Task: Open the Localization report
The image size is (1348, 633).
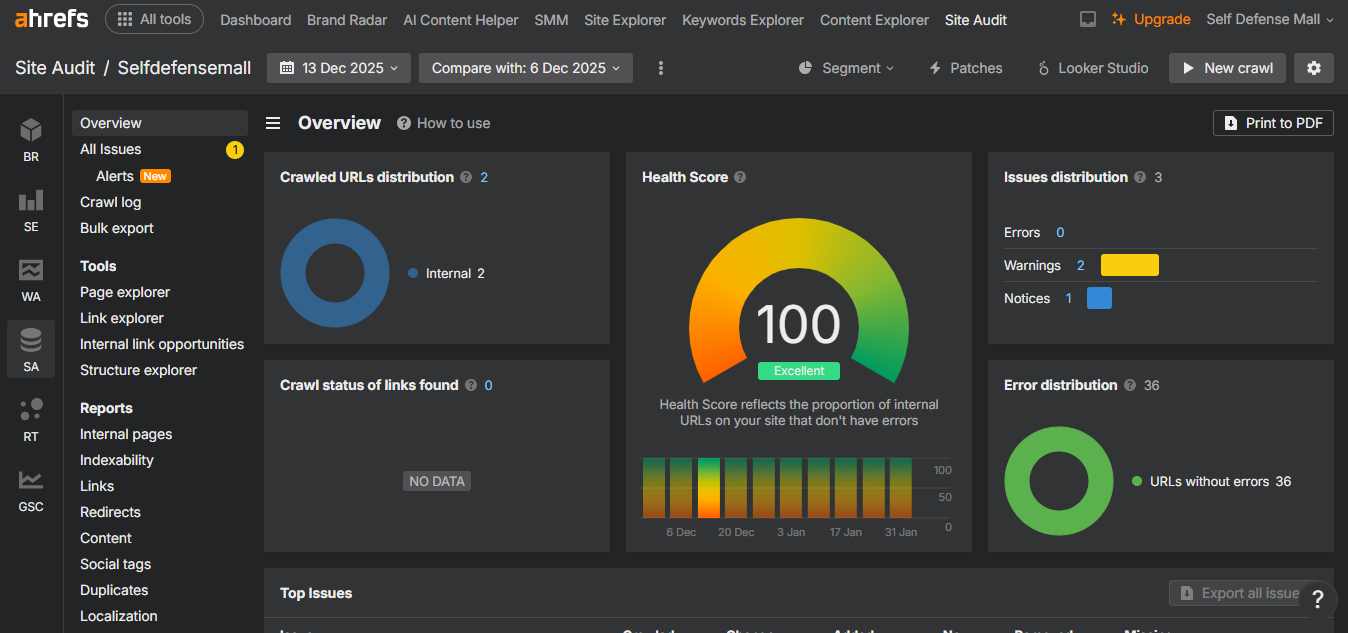Action: [119, 616]
